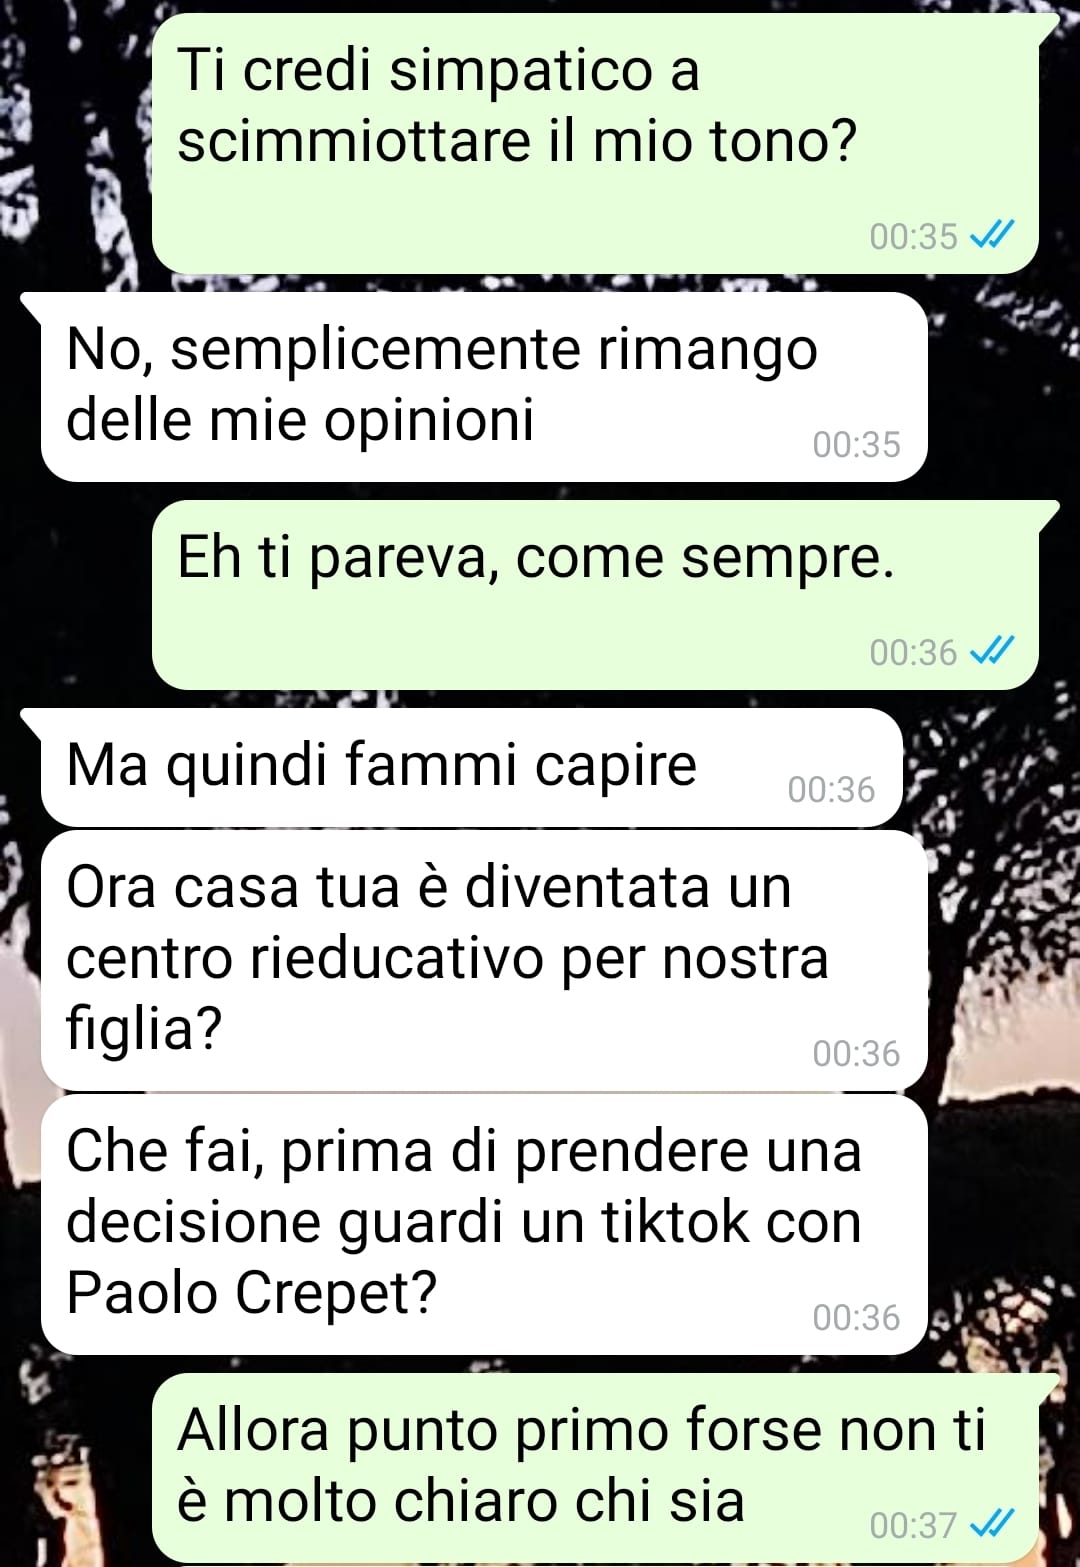Click read ticks beside 'come sempre' message
The height and width of the screenshot is (1567, 1080).
pos(993,651)
